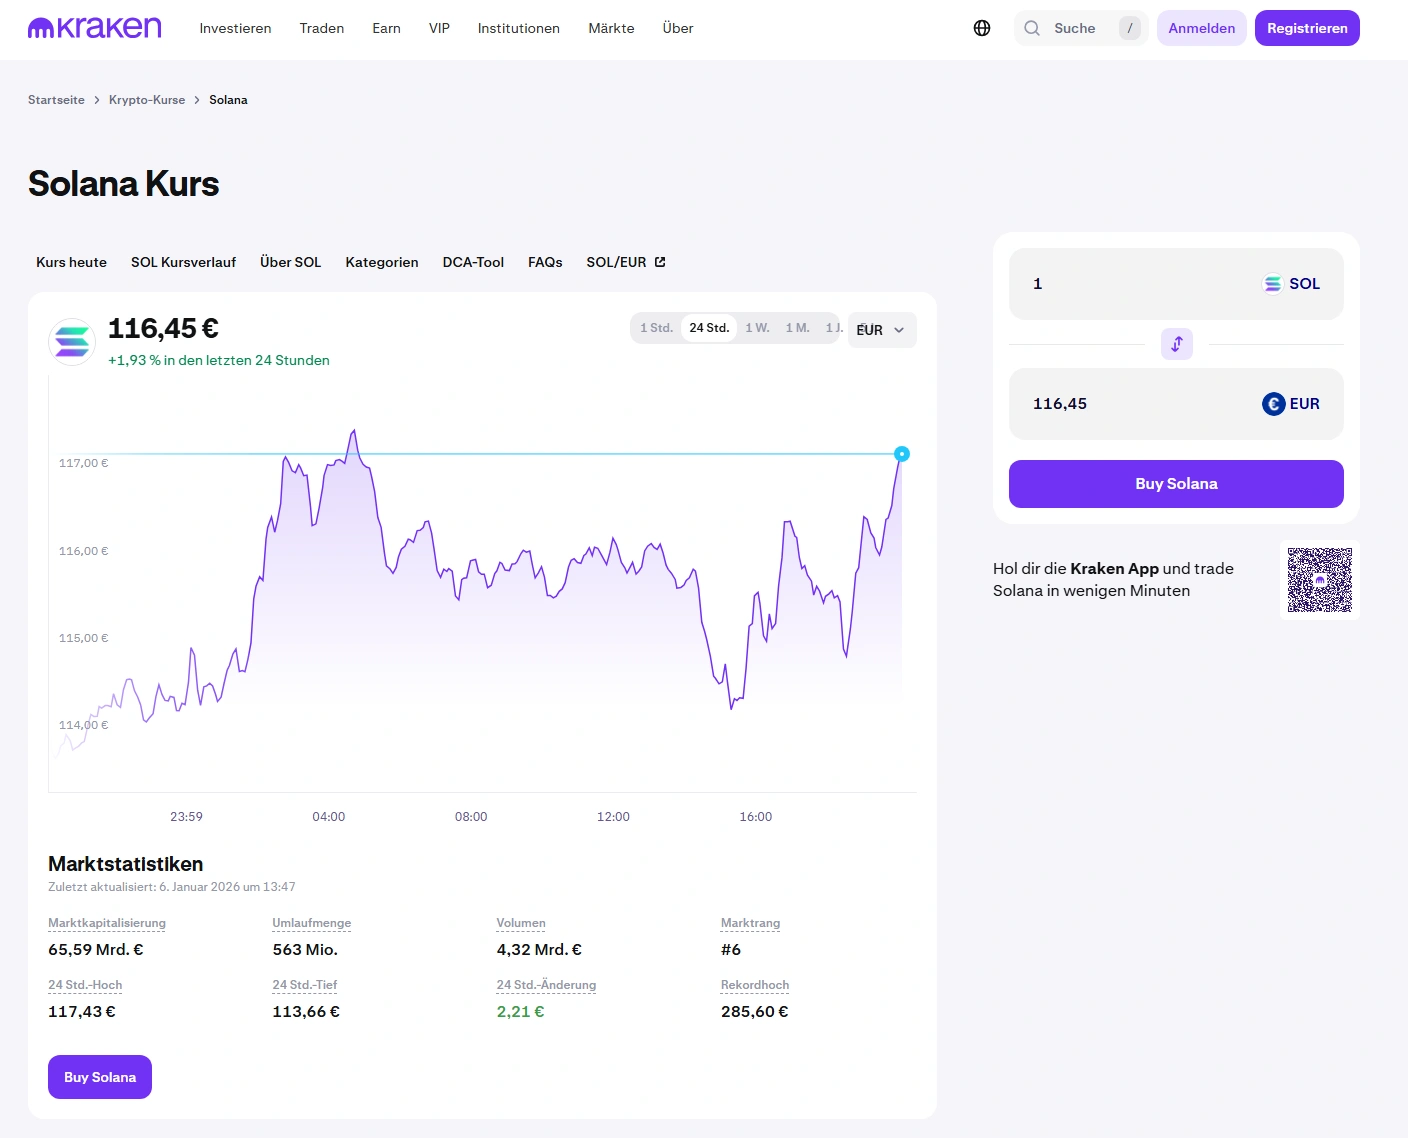Select the 1 M. chart range

click(797, 328)
